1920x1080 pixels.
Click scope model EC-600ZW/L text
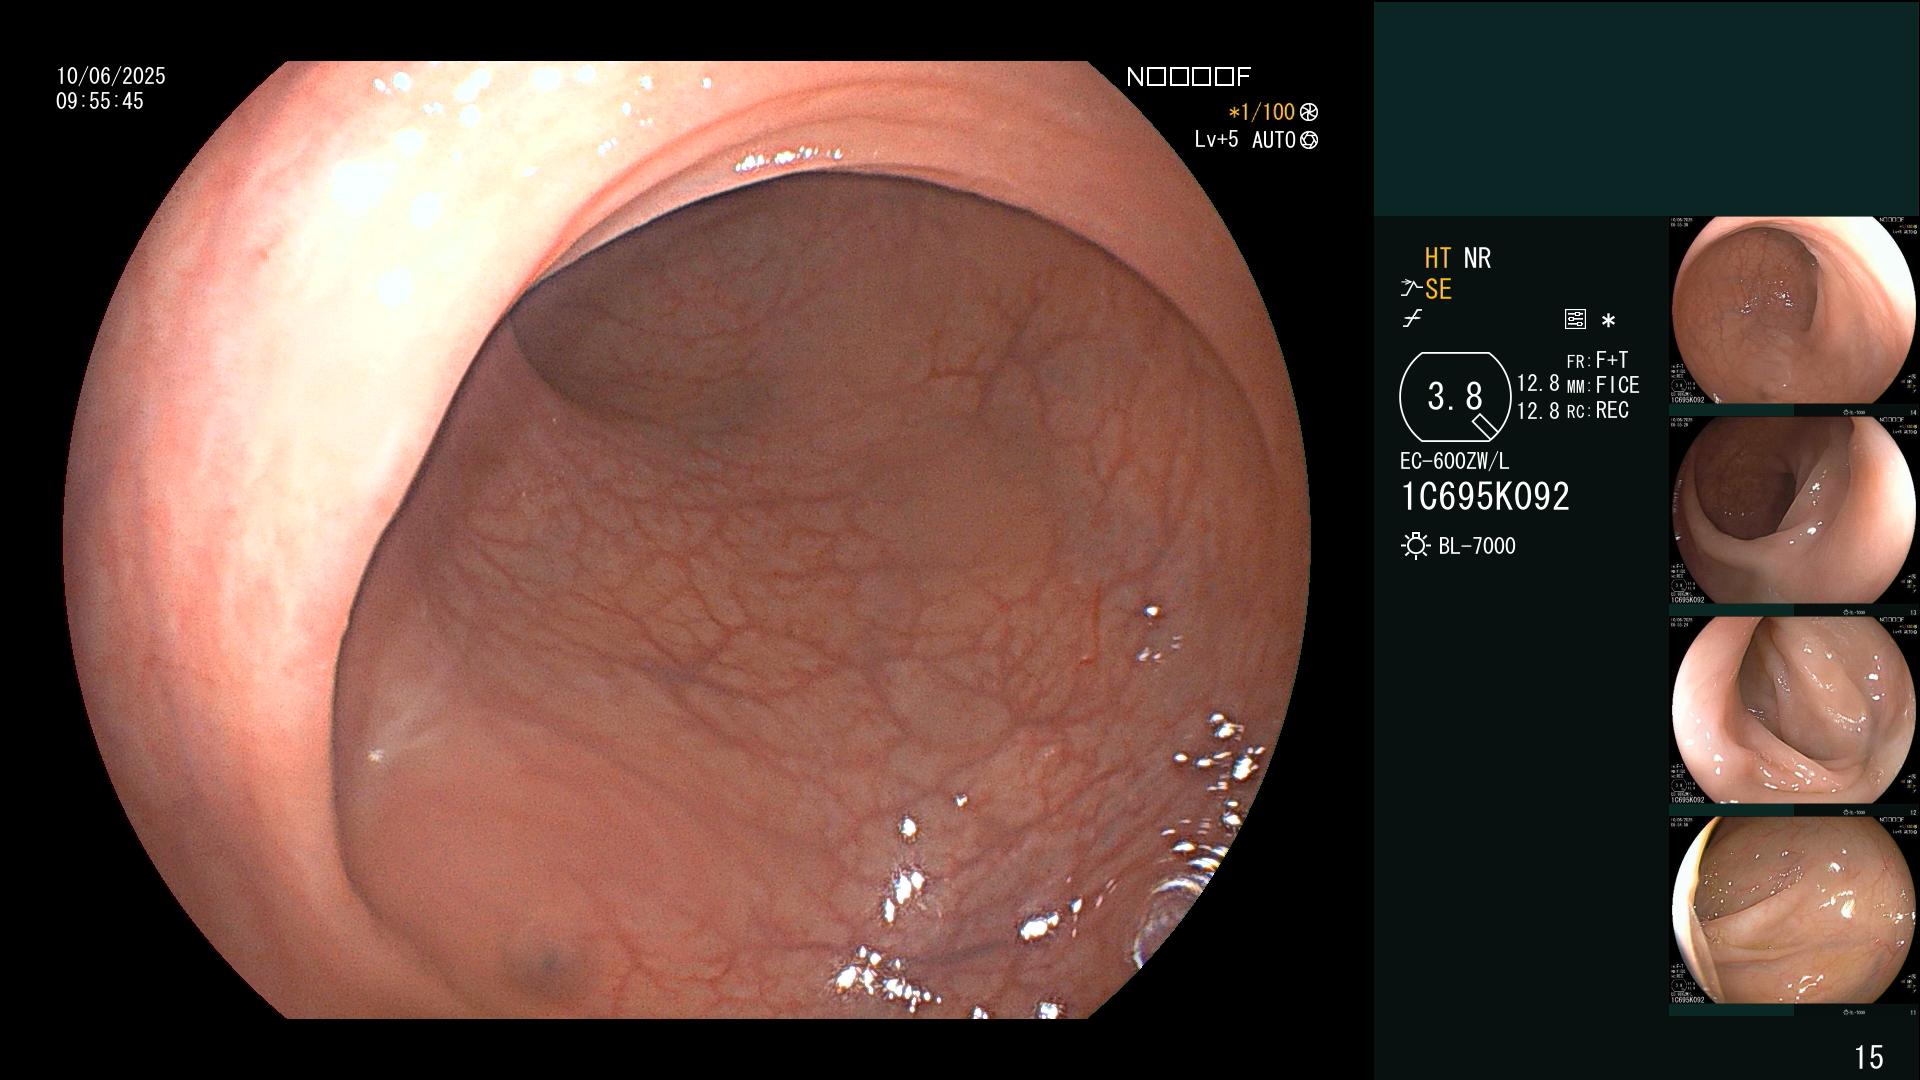coord(1455,461)
